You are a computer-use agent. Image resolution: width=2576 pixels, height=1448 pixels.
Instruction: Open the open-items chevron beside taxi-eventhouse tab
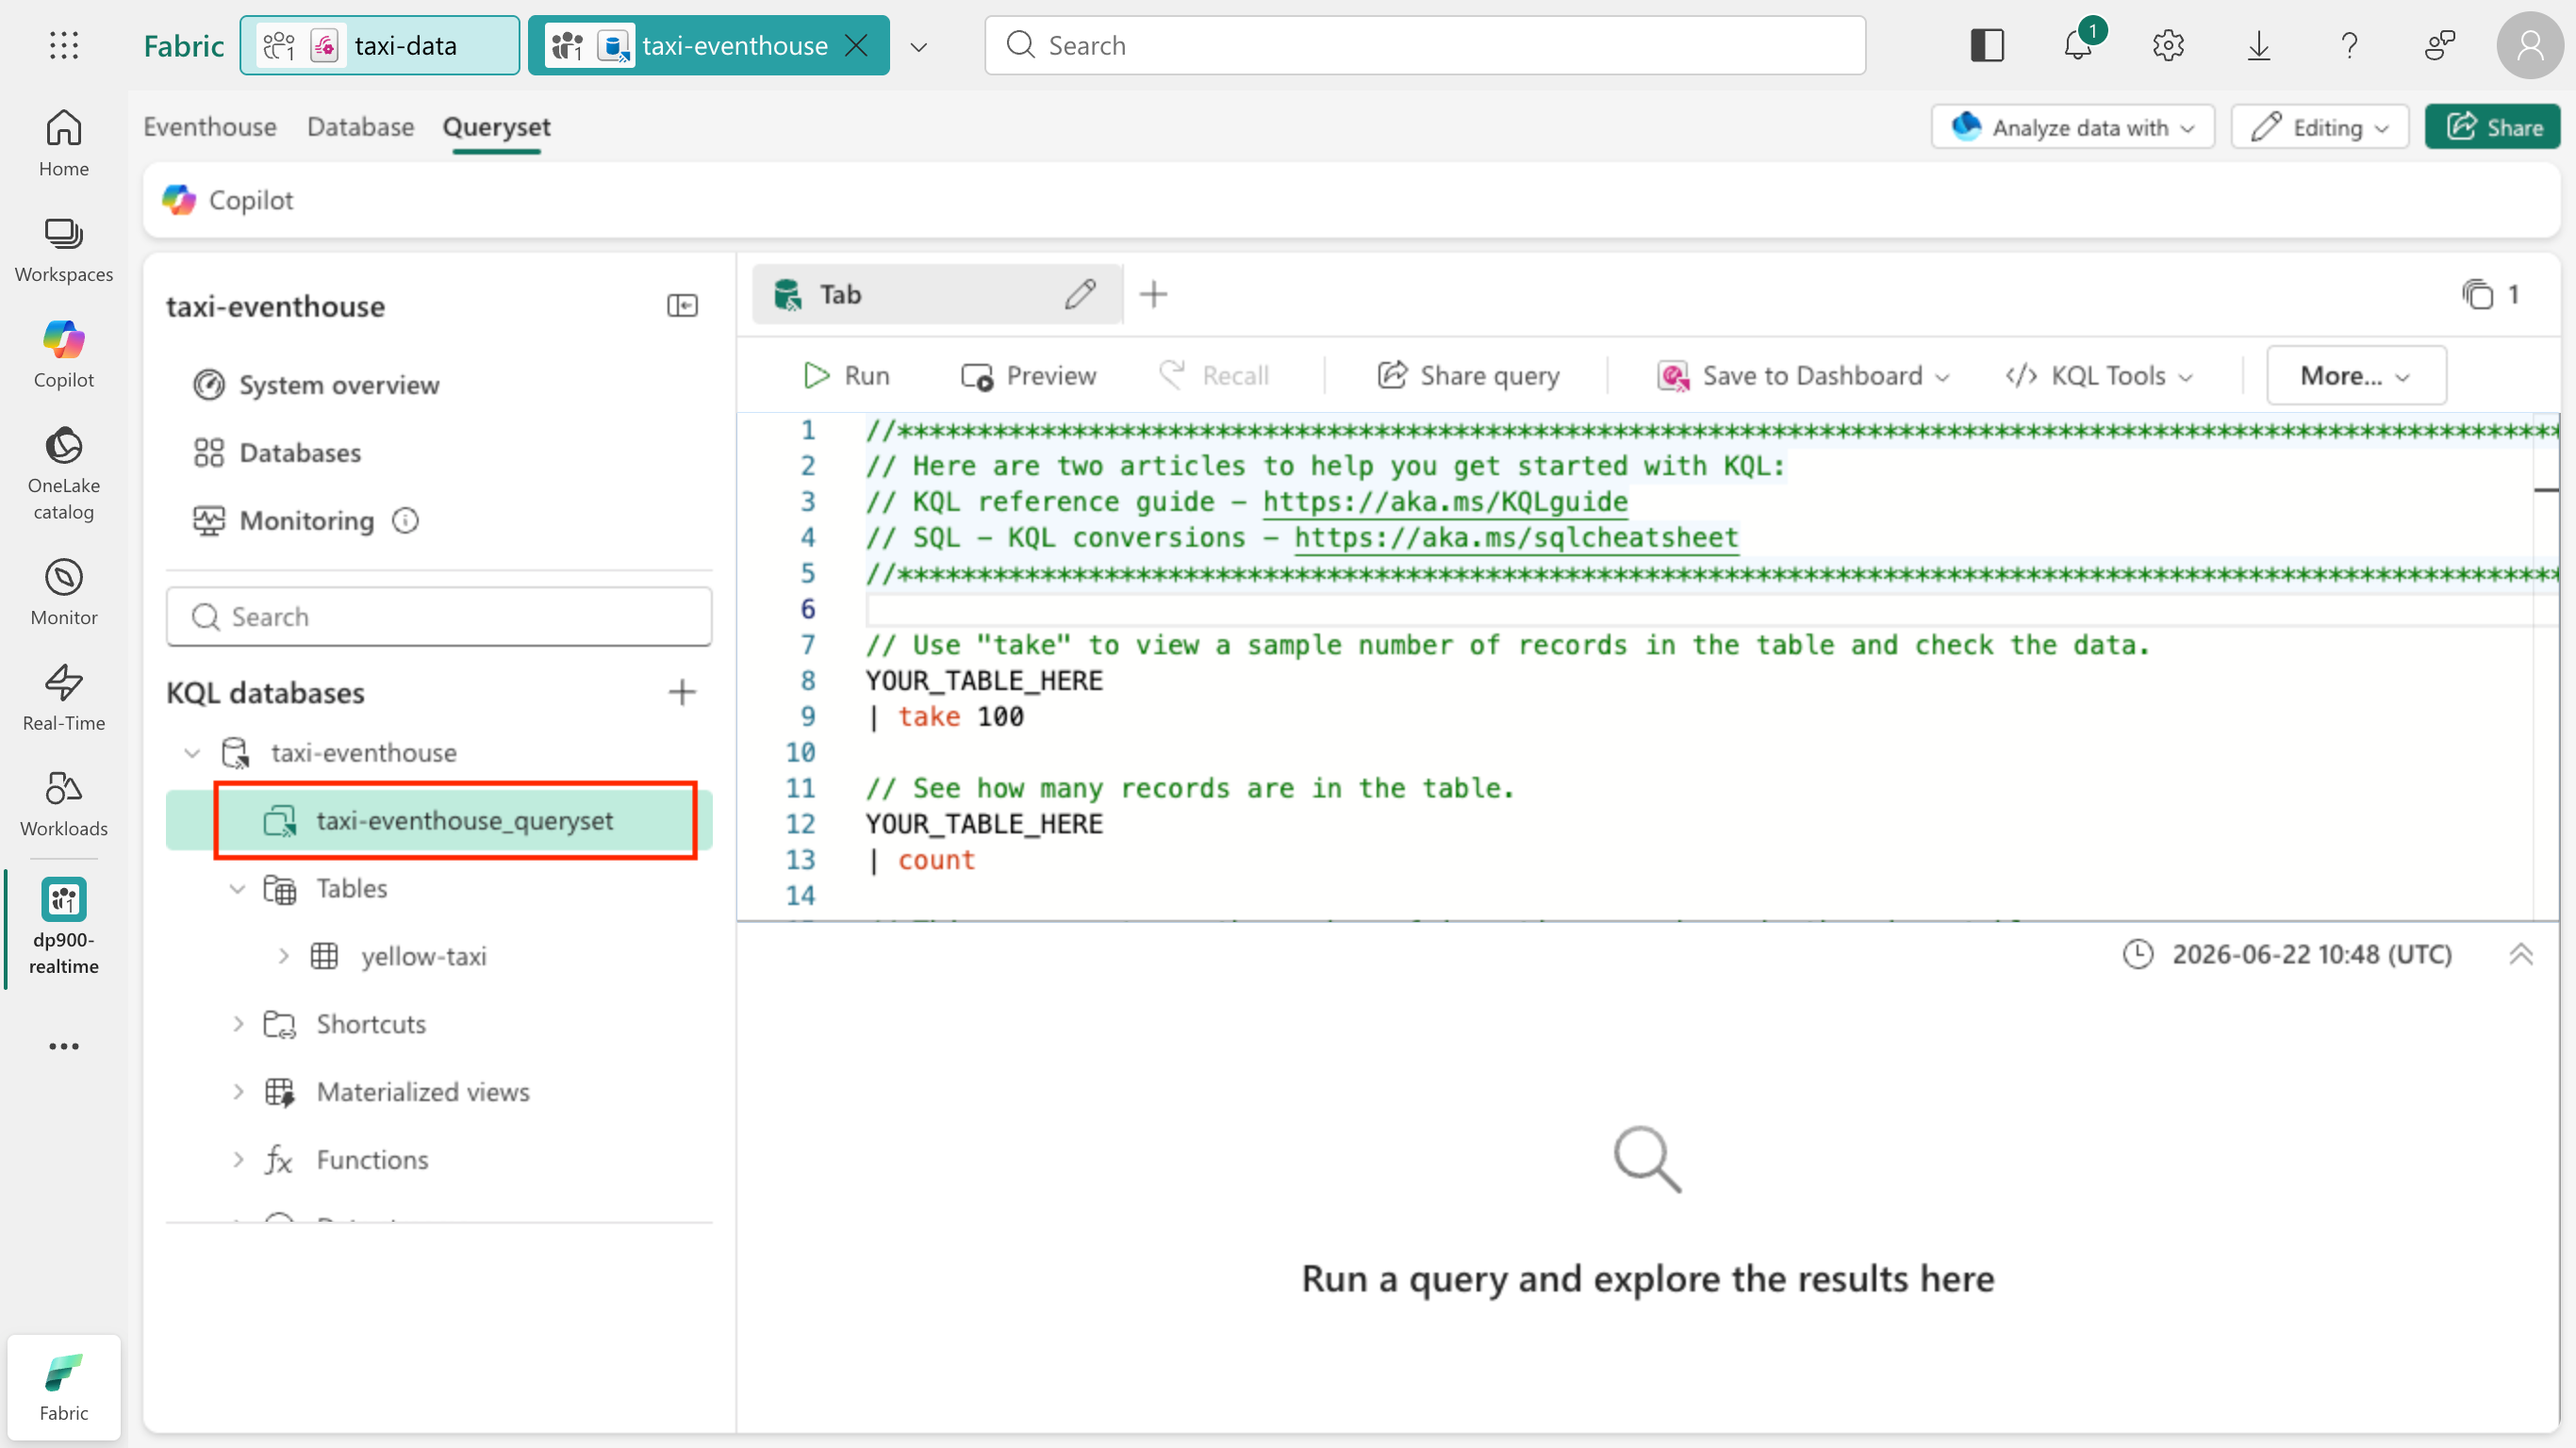pos(919,46)
